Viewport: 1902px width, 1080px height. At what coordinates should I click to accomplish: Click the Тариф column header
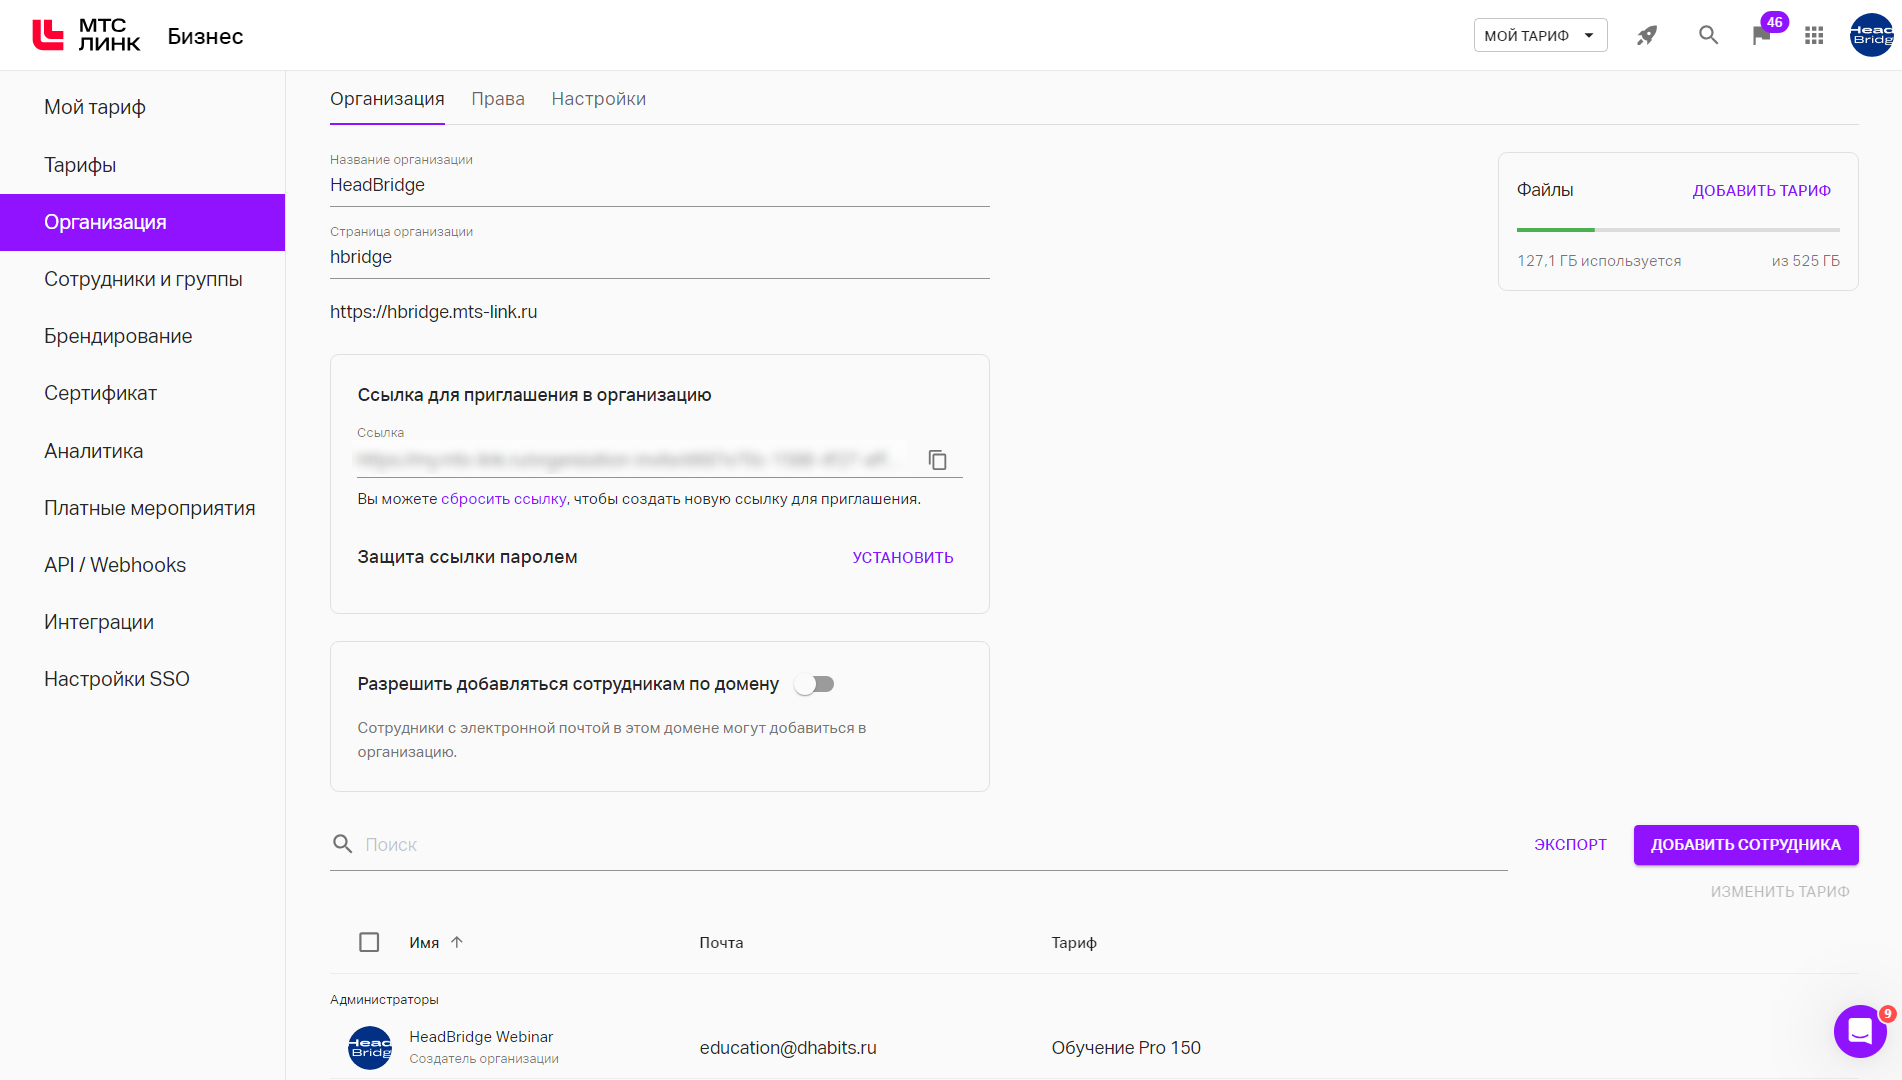pos(1074,942)
